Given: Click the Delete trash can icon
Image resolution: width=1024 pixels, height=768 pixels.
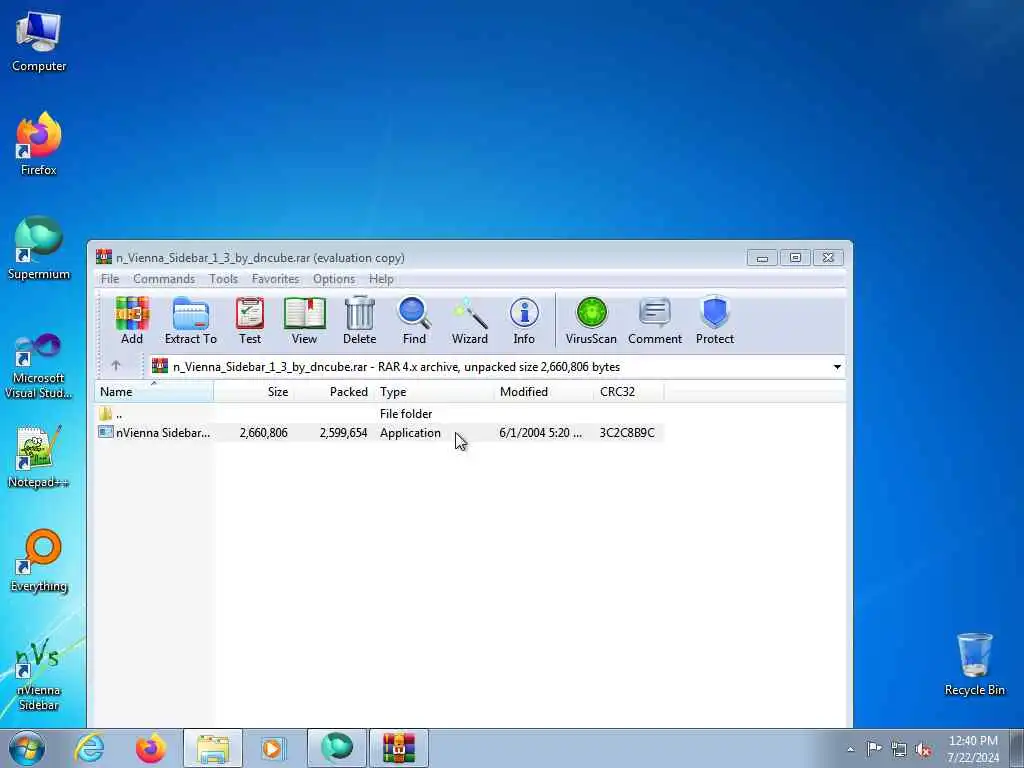Looking at the screenshot, I should tap(359, 320).
